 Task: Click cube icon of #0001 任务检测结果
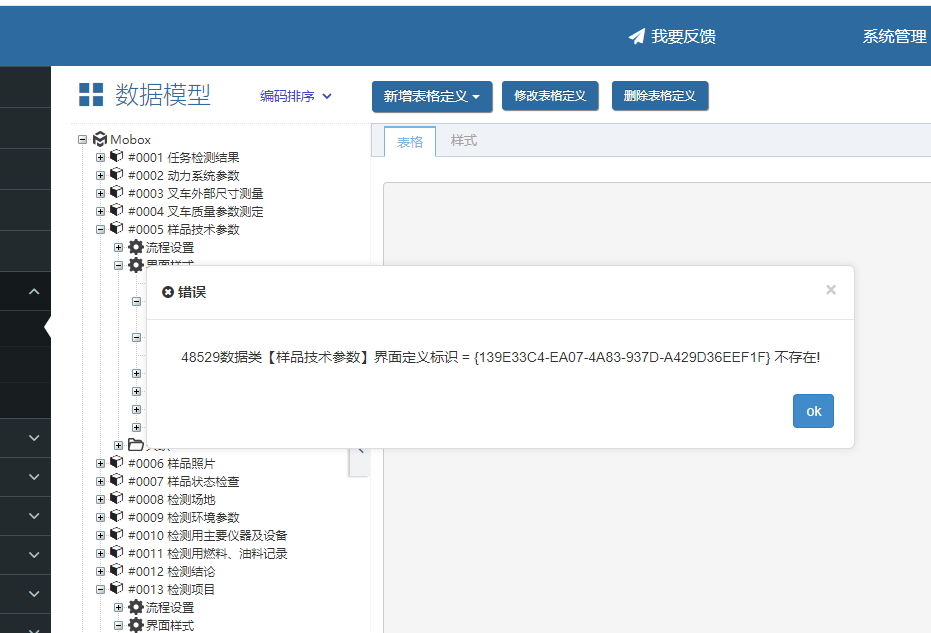tap(117, 157)
